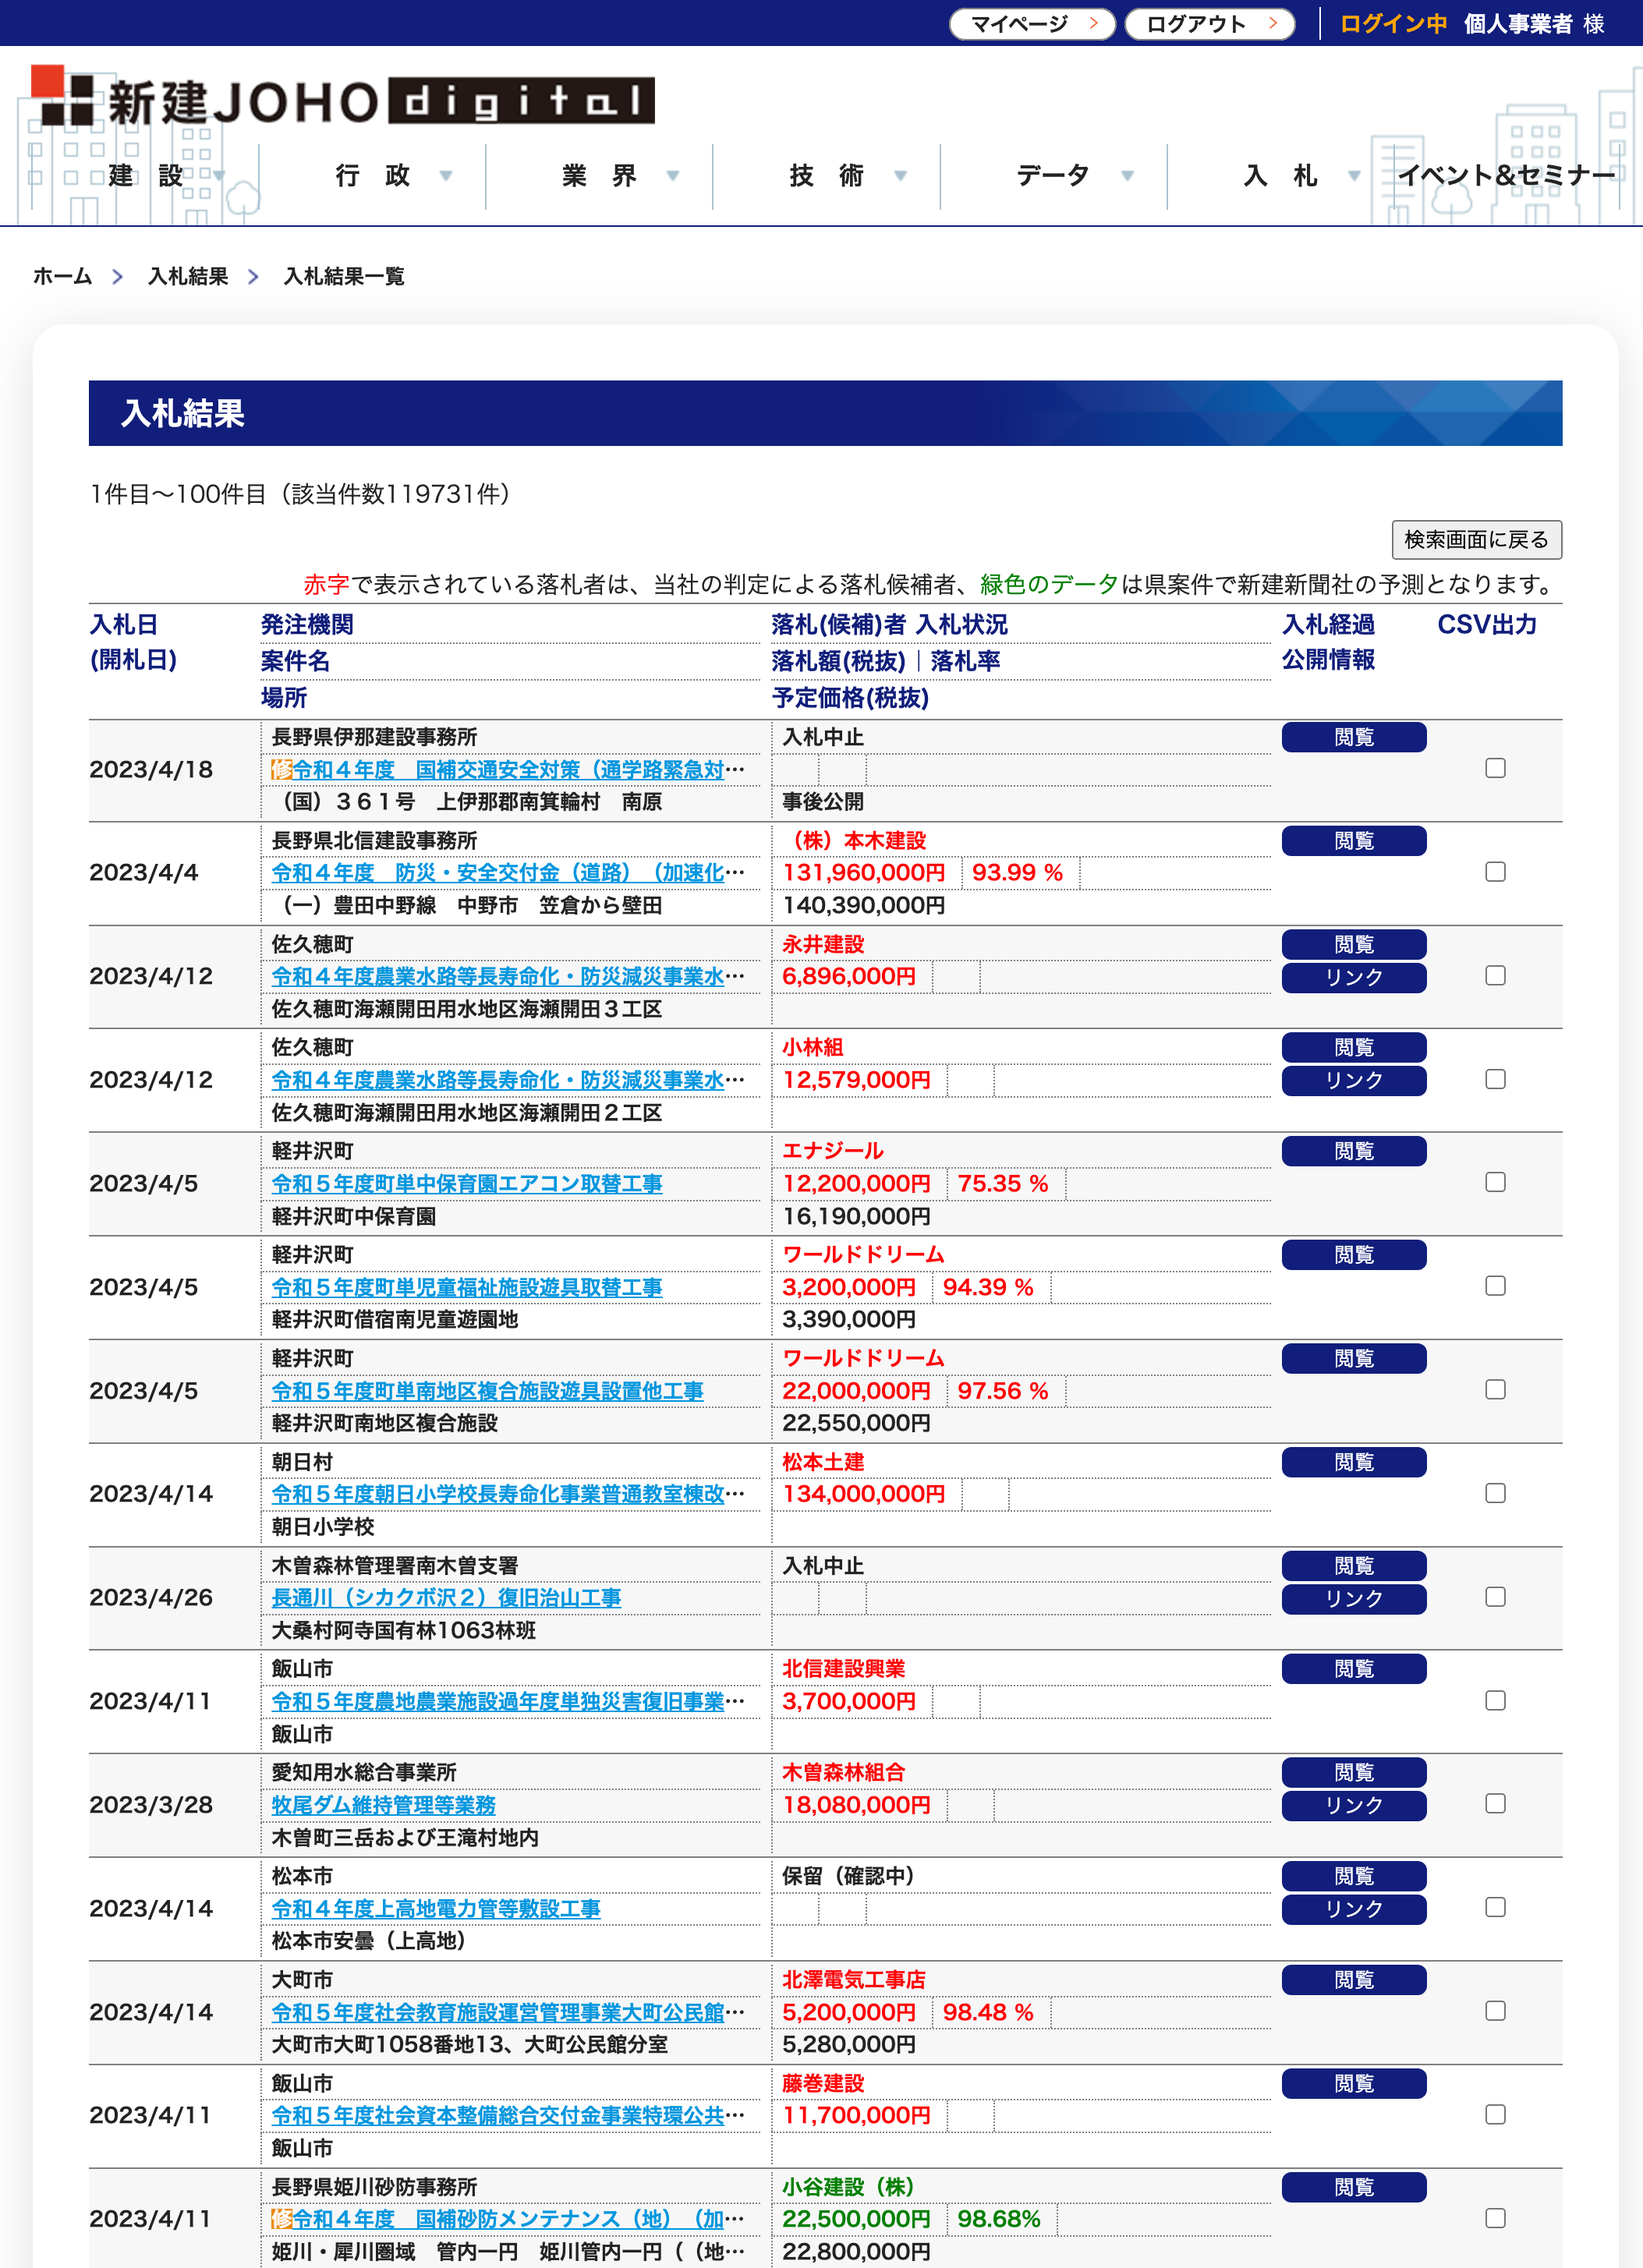
Task: Expand the 建設 menu
Action: (x=146, y=176)
